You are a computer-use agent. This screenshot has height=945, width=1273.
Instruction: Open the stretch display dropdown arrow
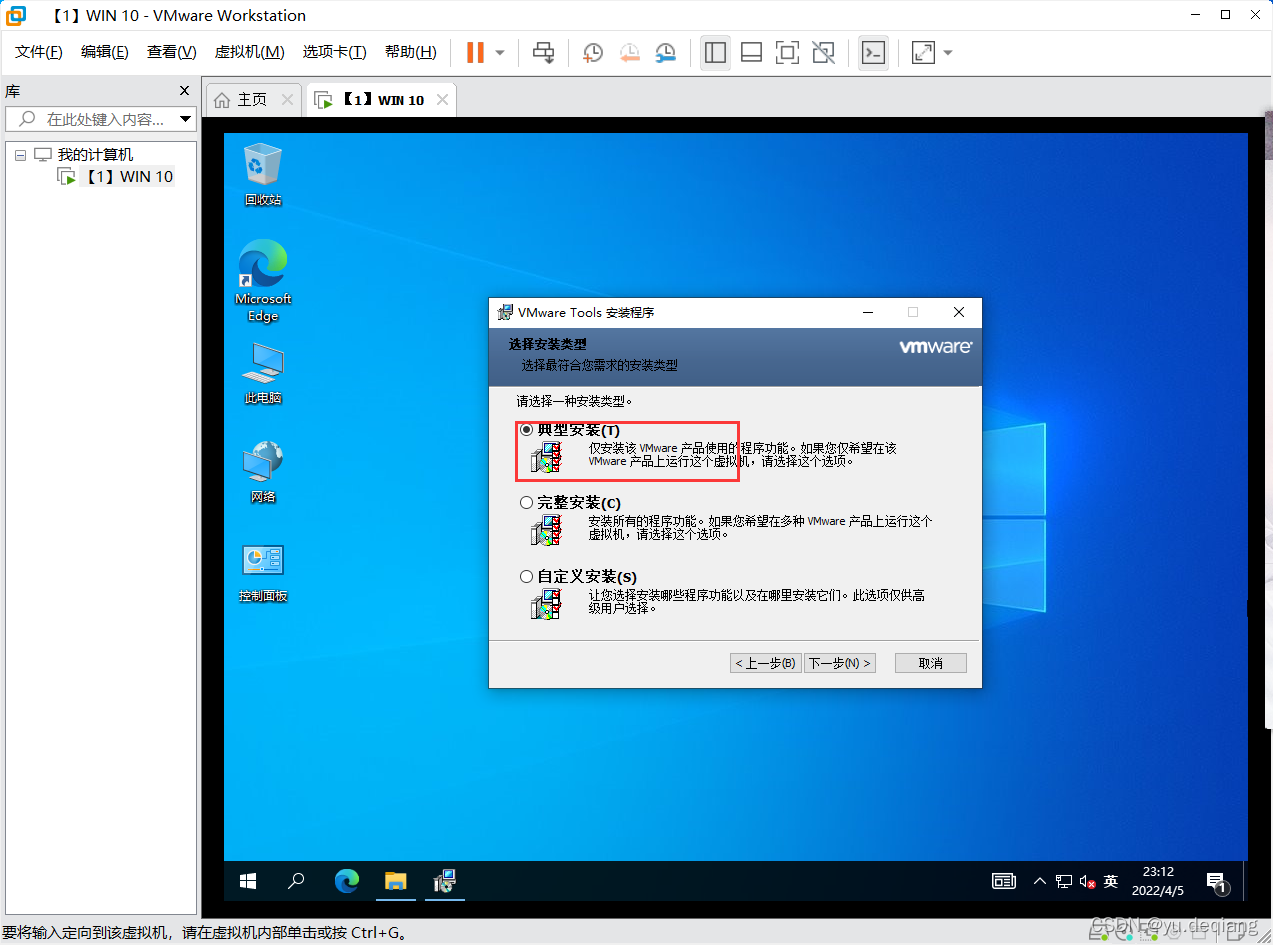[x=948, y=52]
